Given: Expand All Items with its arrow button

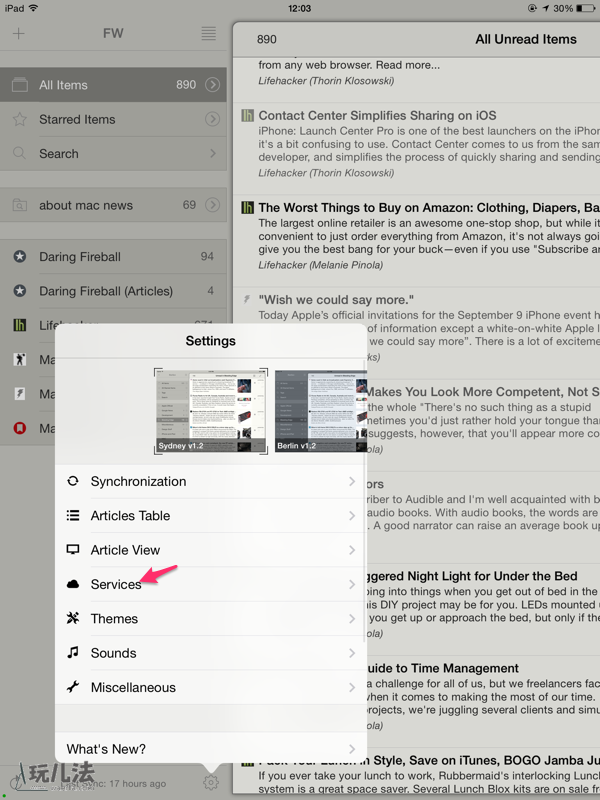Looking at the screenshot, I should click(x=212, y=85).
